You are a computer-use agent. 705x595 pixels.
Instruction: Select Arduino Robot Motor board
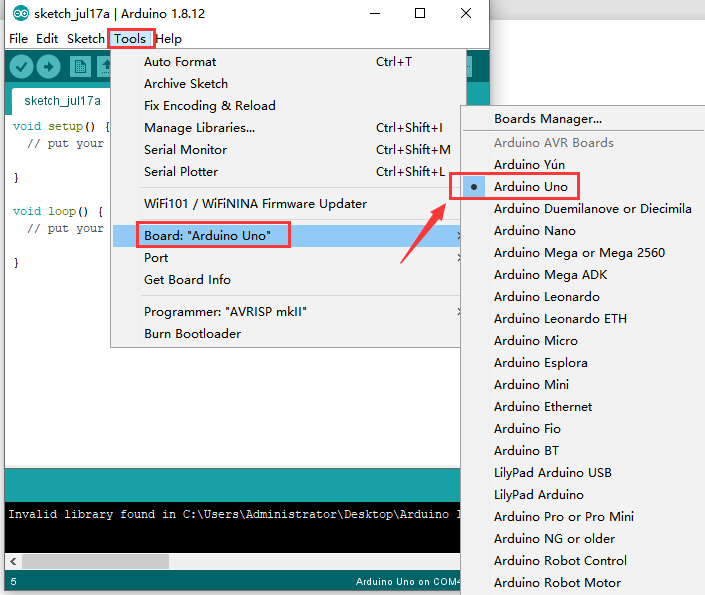pos(584,583)
